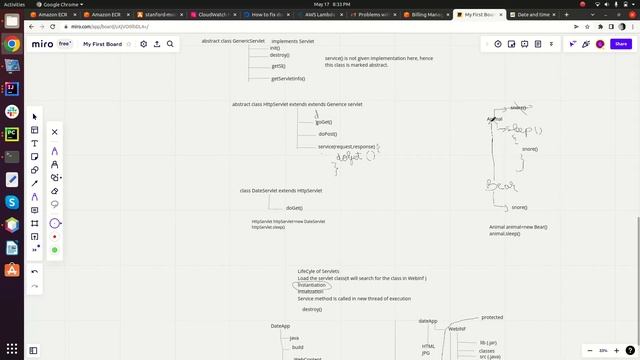Image resolution: width=640 pixels, height=360 pixels.
Task: Start the timer tool
Action: [x=498, y=44]
